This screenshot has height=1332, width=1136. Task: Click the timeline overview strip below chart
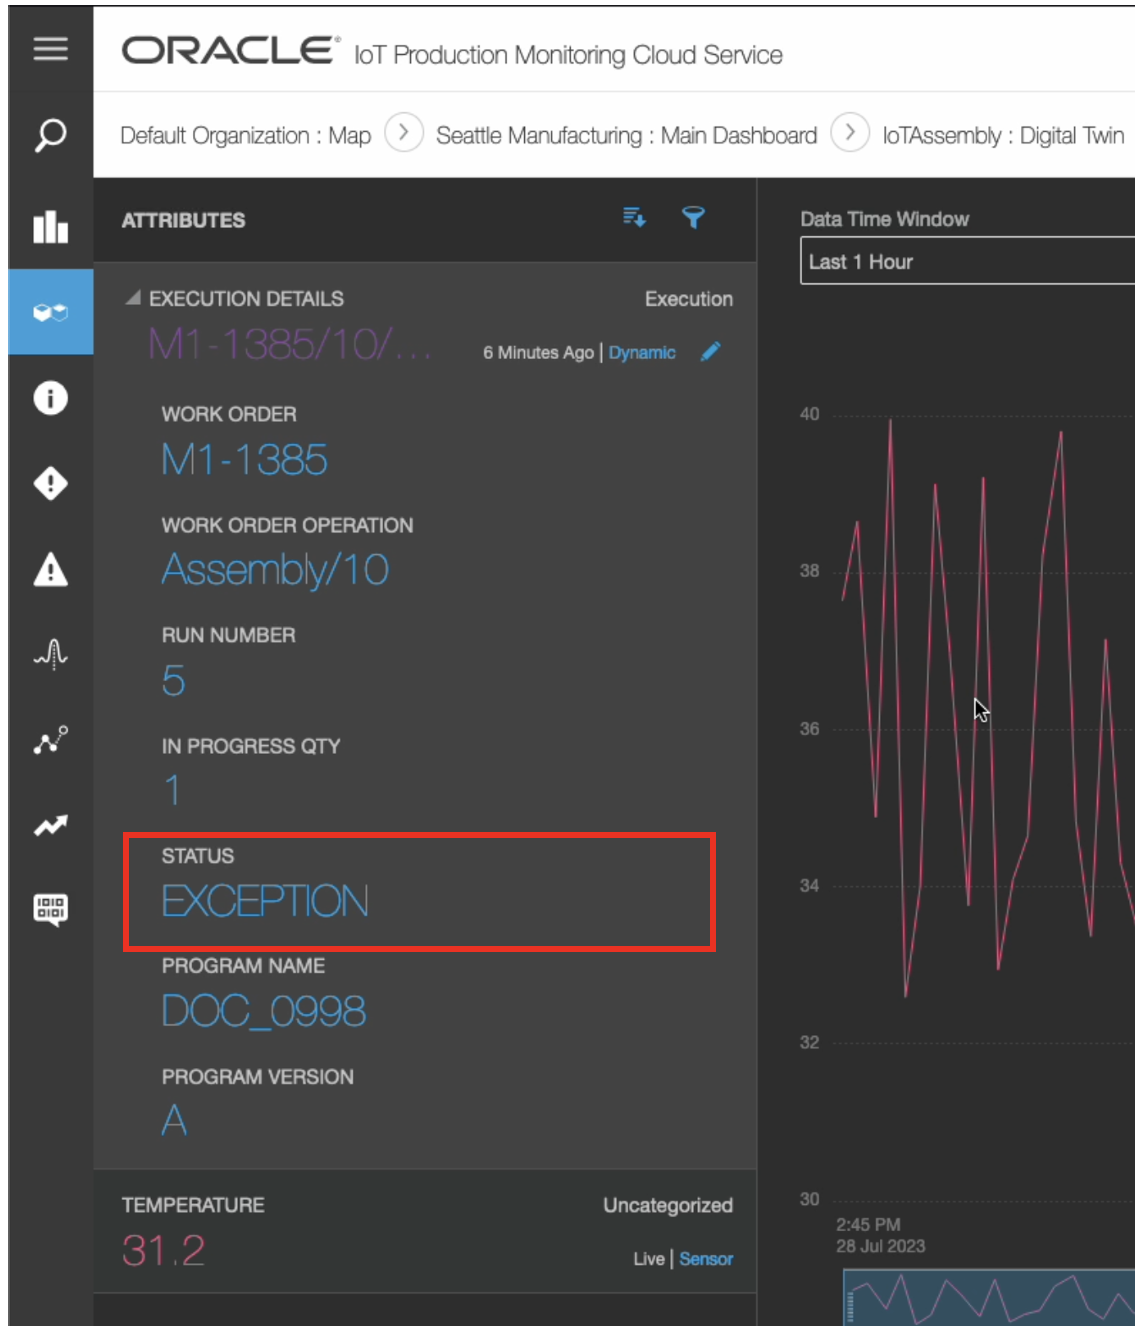pos(989,1297)
